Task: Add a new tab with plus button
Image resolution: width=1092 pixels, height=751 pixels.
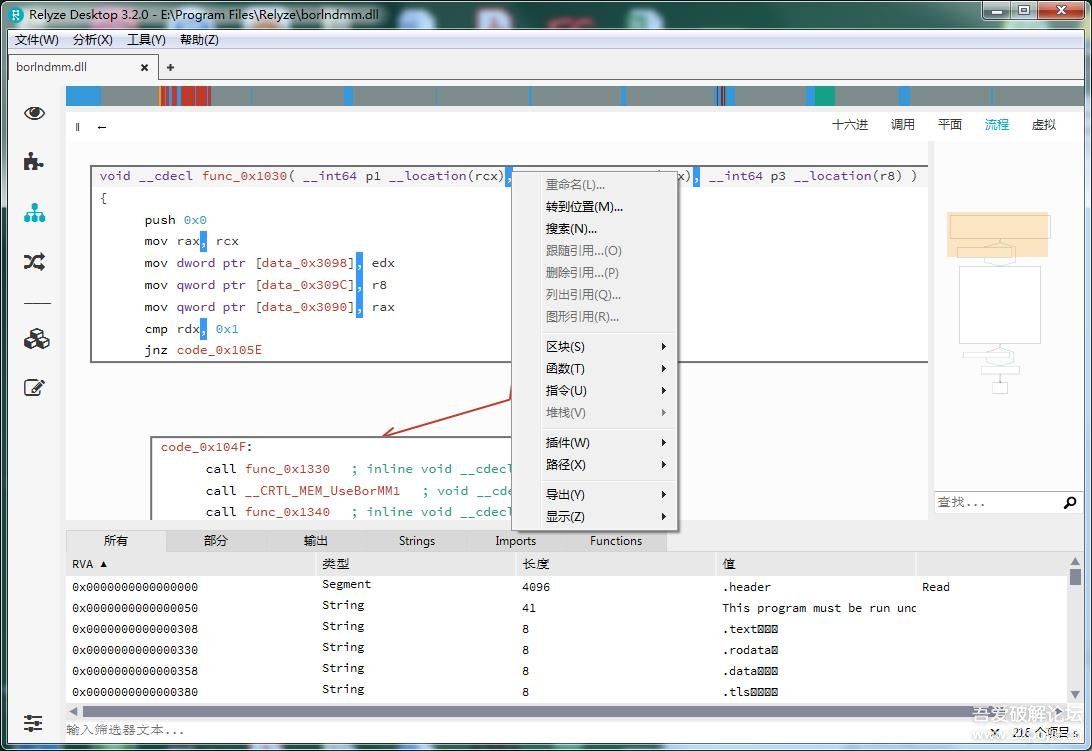Action: 170,68
